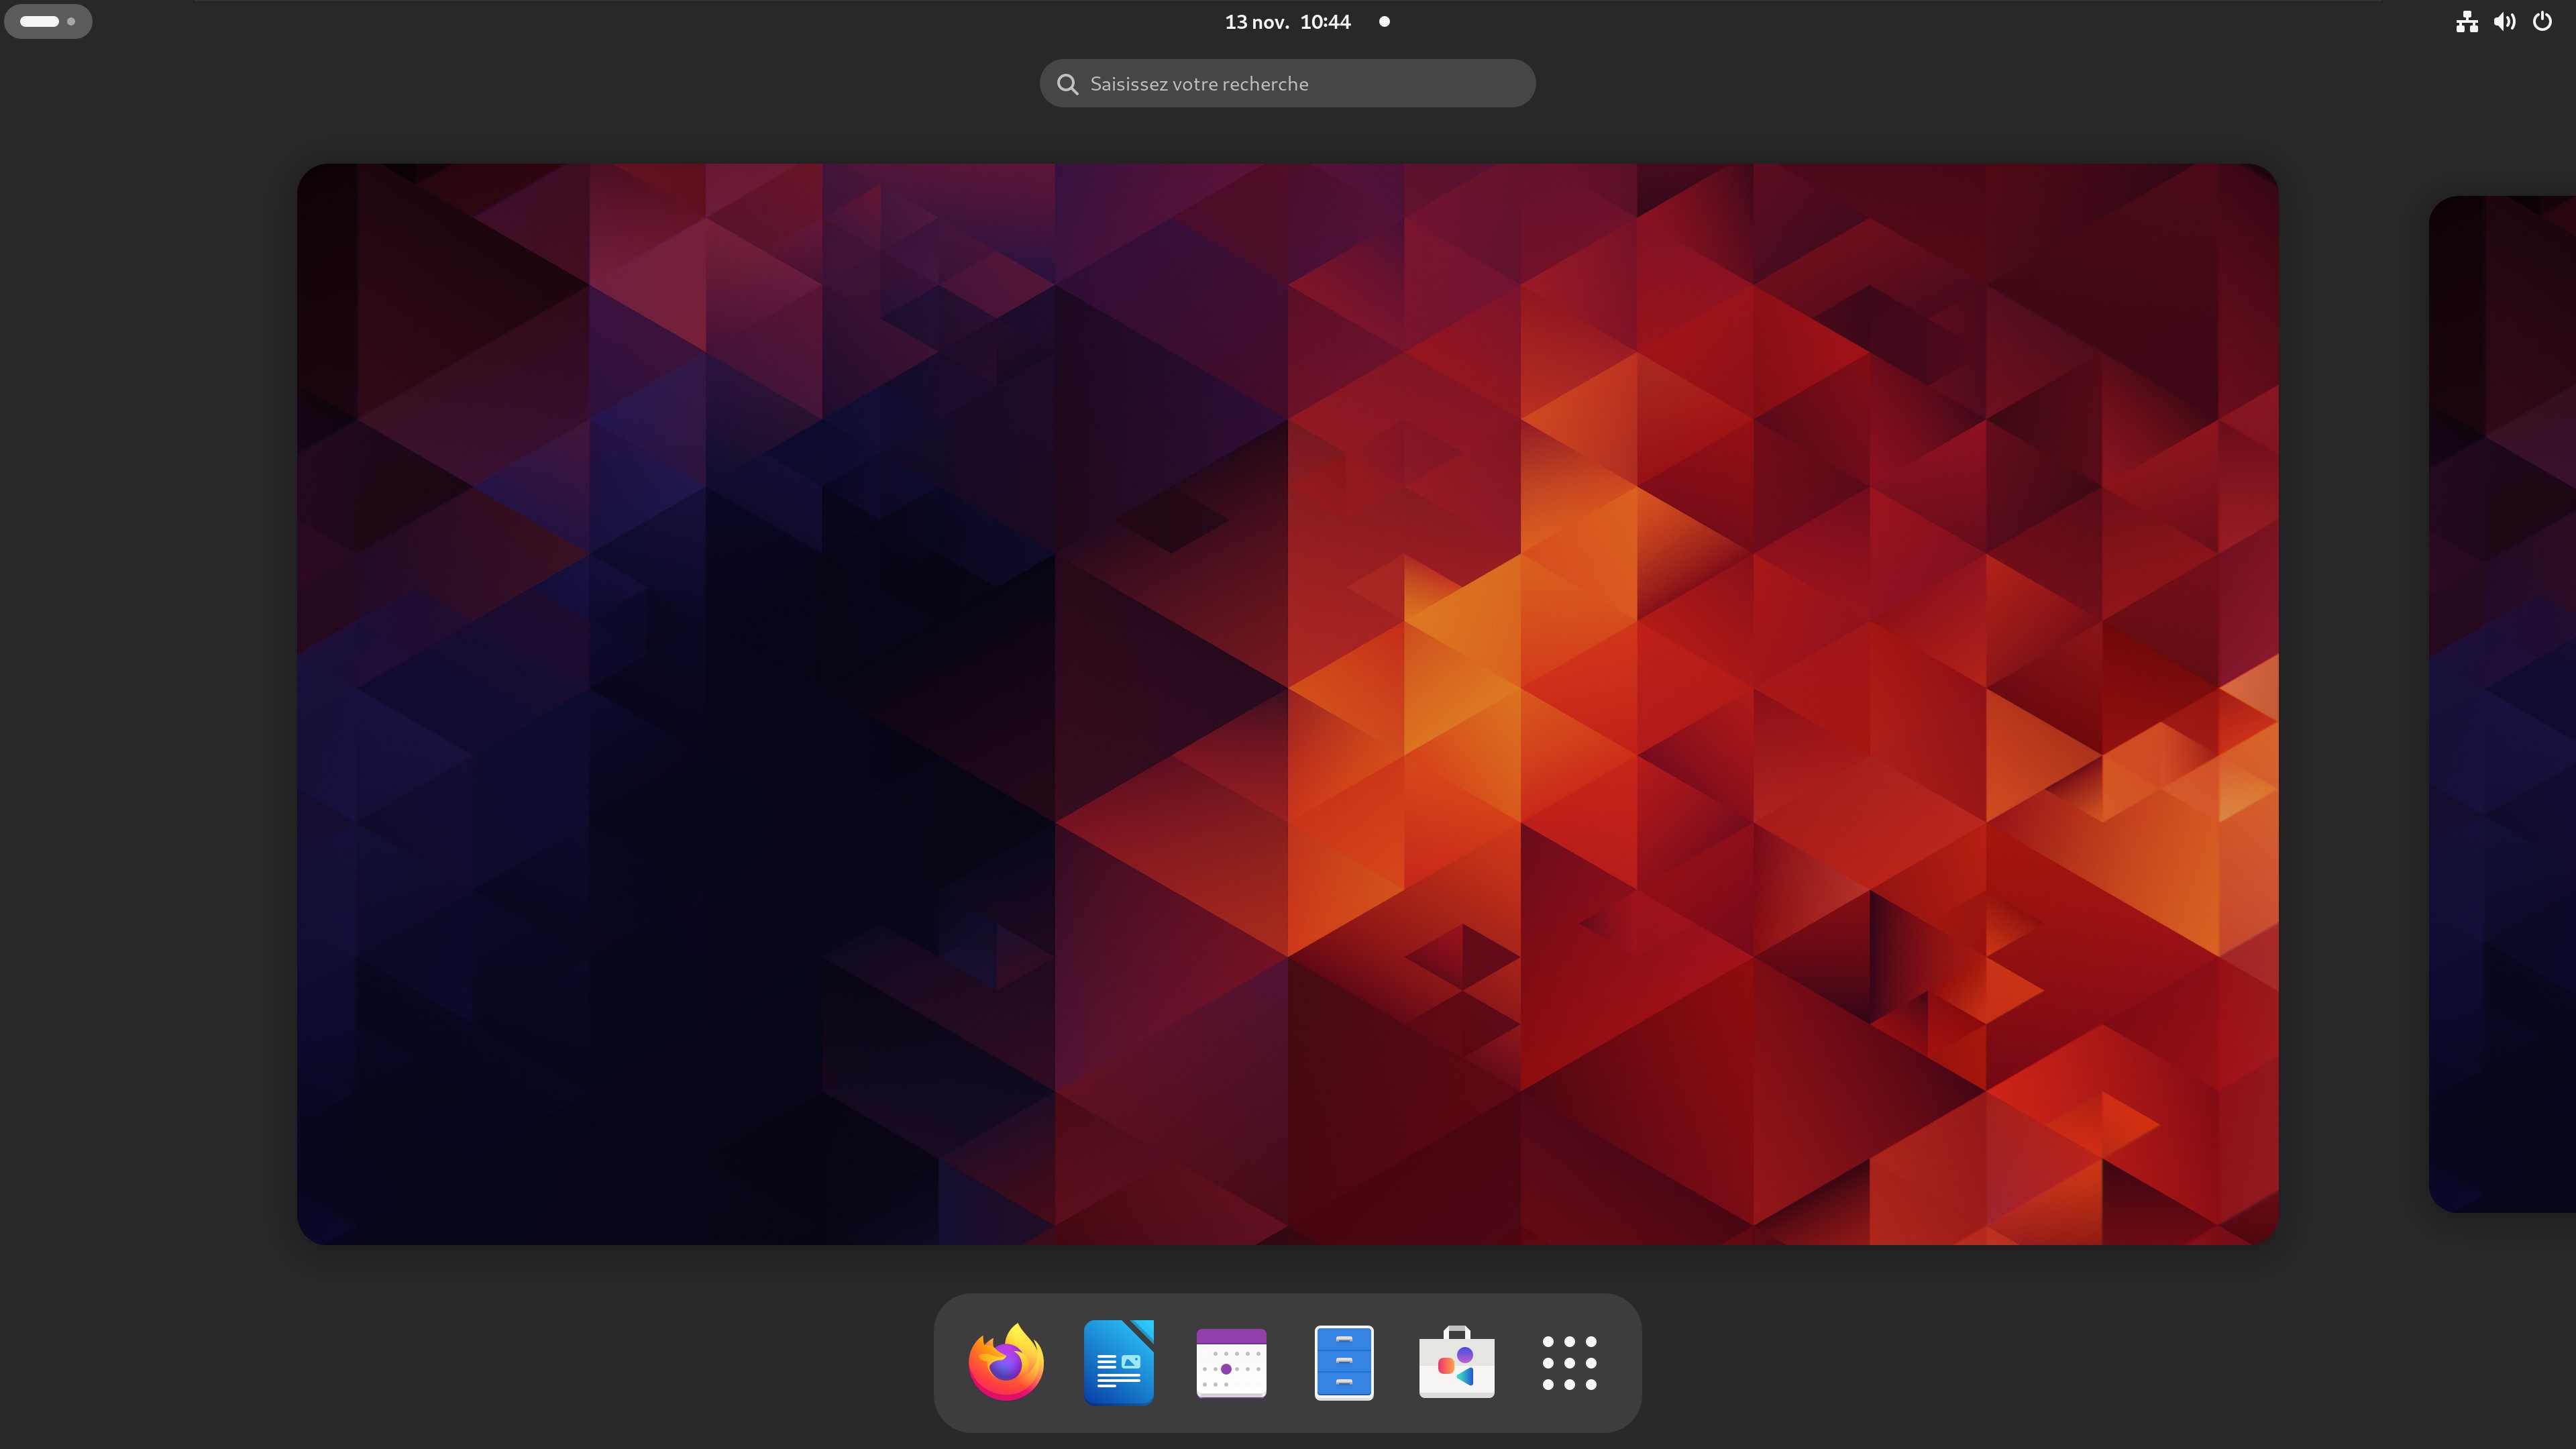The width and height of the screenshot is (2576, 1449).
Task: Click the notification dot beside clock
Action: point(1384,22)
